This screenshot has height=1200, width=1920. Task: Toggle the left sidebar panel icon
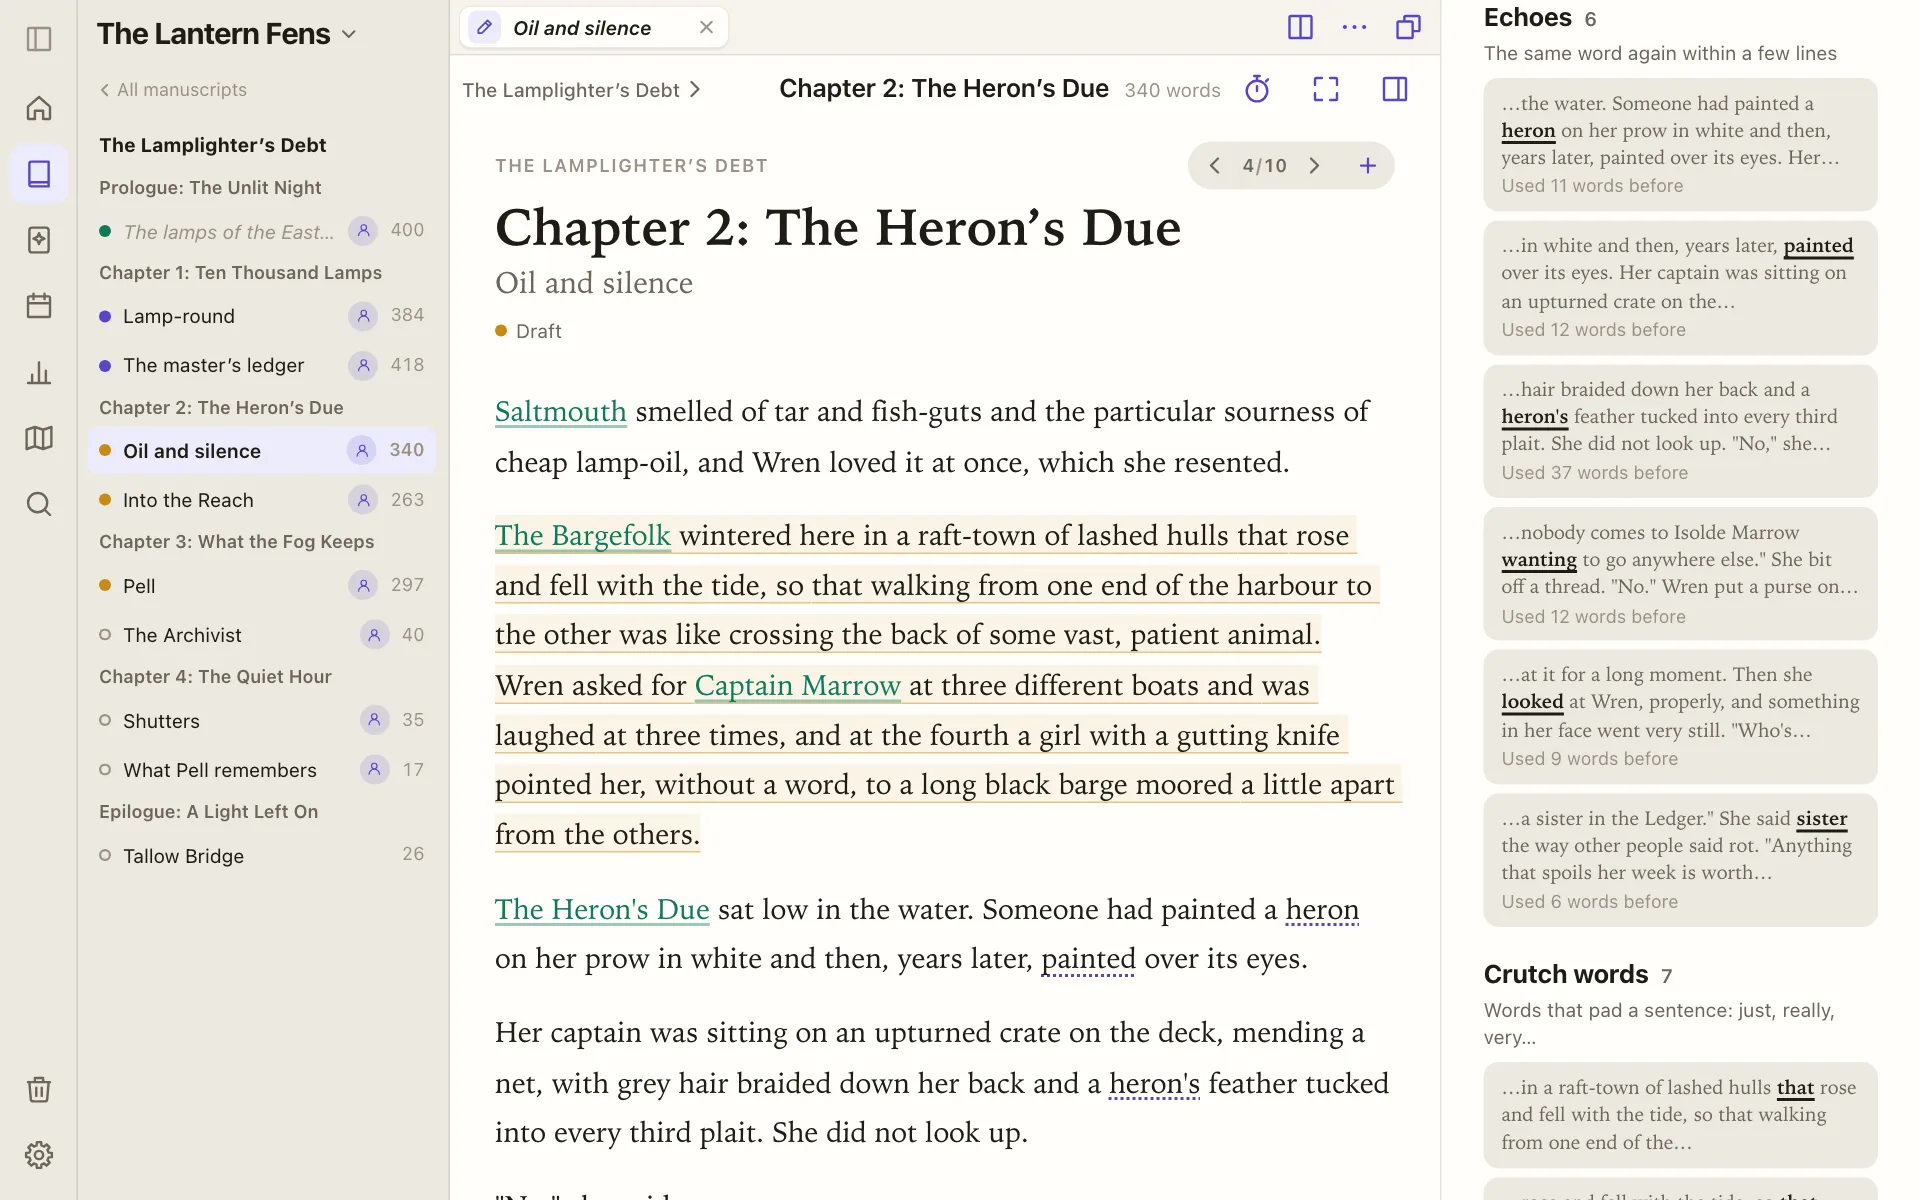tap(39, 39)
